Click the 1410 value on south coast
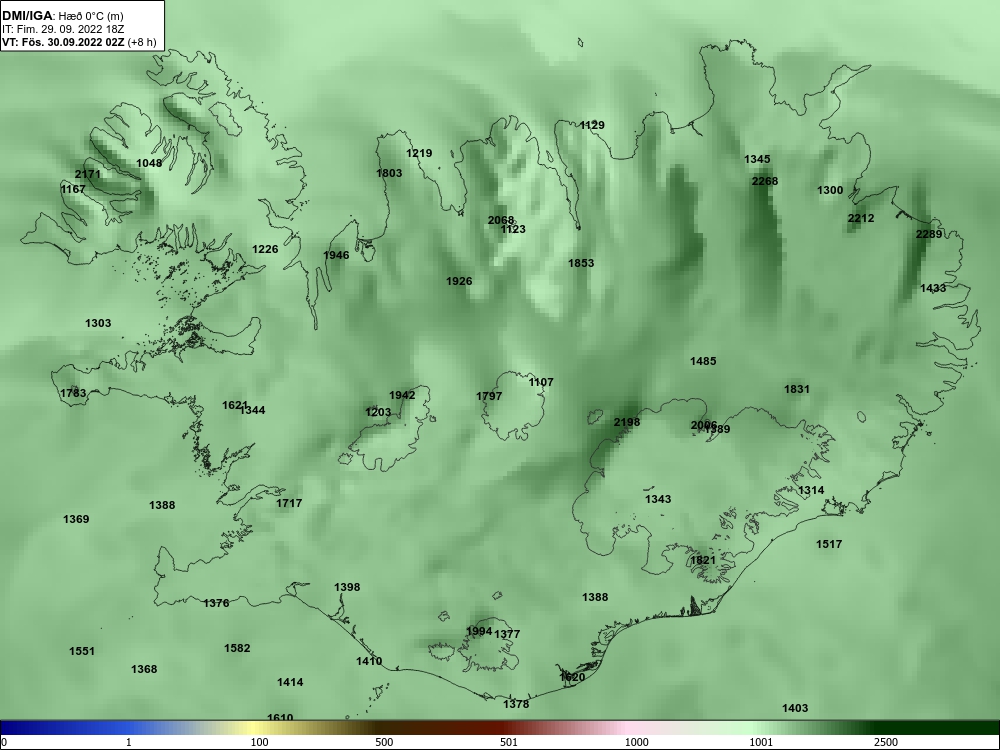 pyautogui.click(x=369, y=661)
